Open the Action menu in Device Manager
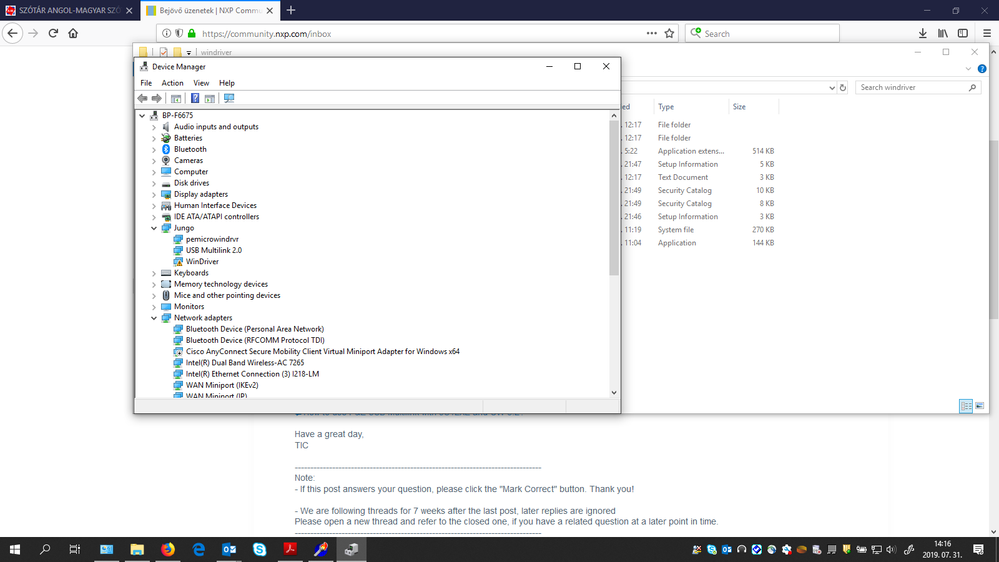999x562 pixels. point(172,83)
